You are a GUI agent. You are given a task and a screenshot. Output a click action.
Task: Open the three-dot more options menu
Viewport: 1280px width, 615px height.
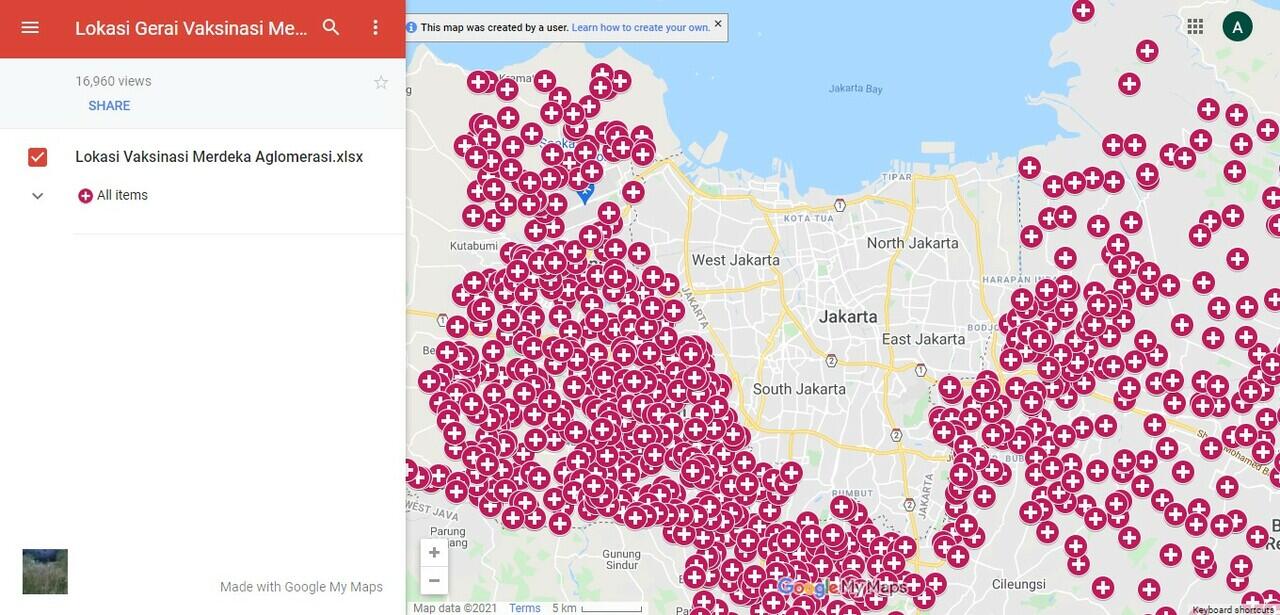(x=376, y=28)
